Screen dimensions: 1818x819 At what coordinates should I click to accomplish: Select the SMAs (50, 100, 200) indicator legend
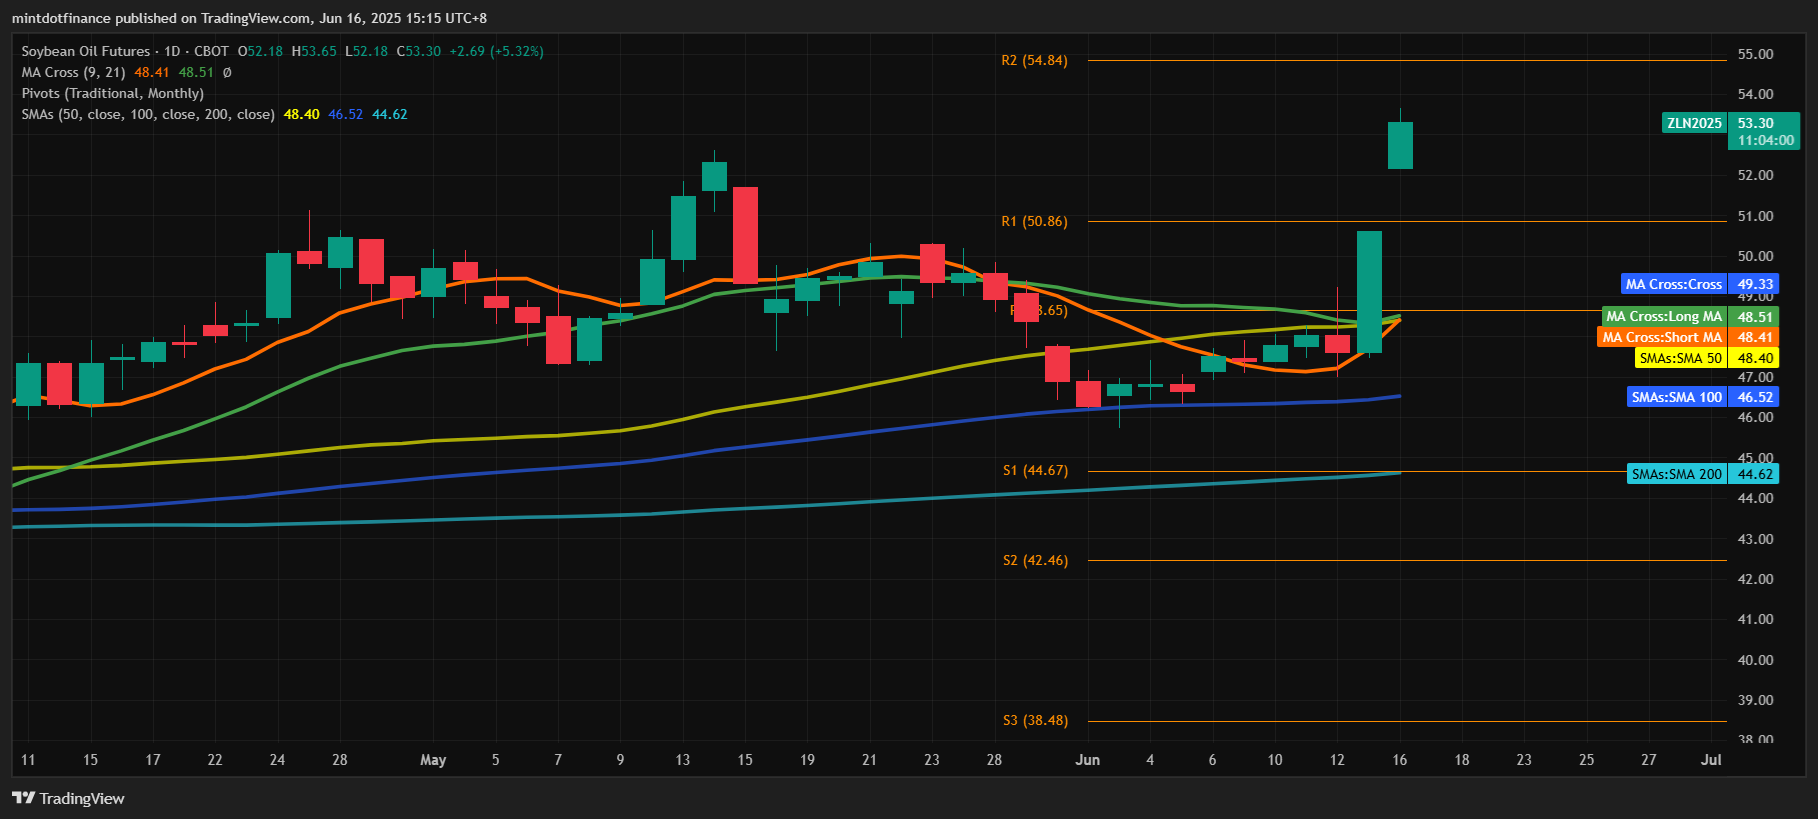pyautogui.click(x=148, y=114)
